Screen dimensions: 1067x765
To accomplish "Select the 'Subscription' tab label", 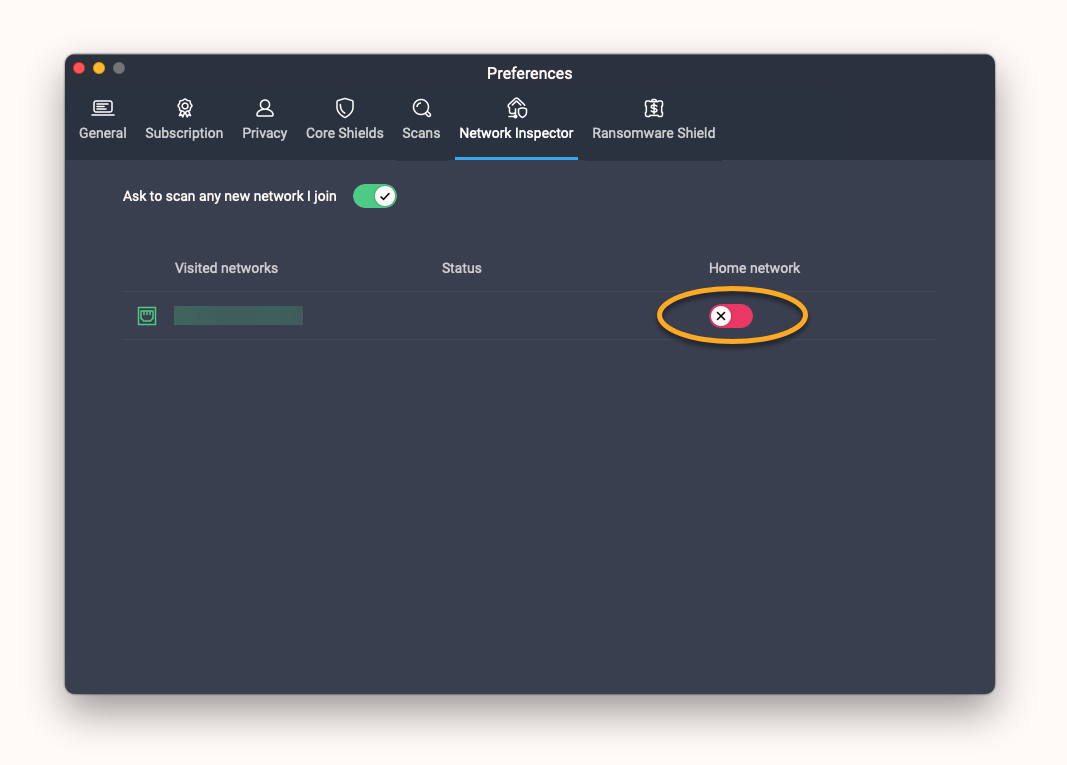I will (x=184, y=133).
